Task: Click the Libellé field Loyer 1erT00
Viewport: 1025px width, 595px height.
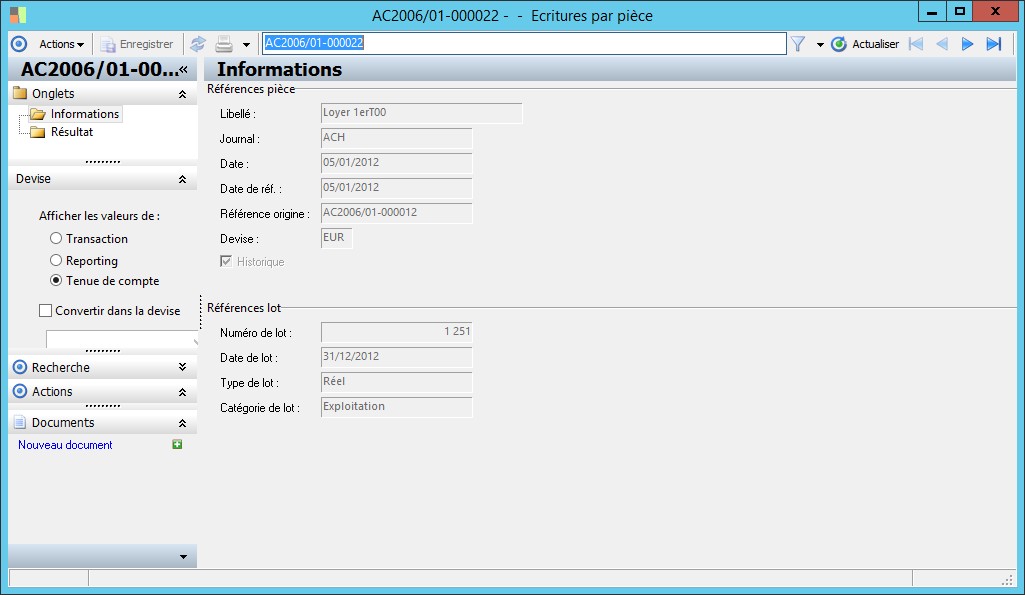Action: coord(422,113)
